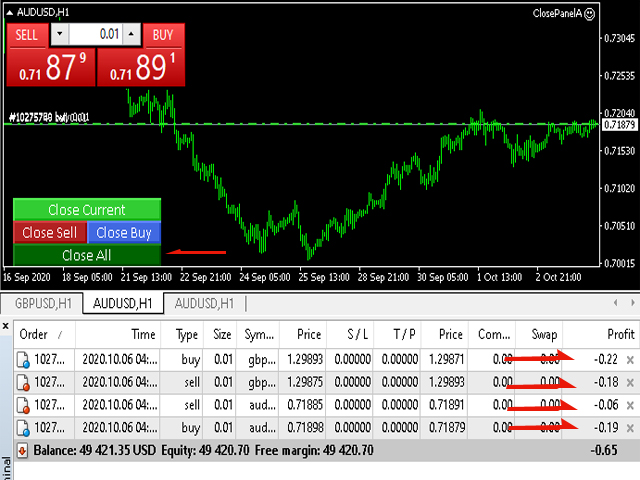
Task: Click the dark green Close All button
Action: 87,255
